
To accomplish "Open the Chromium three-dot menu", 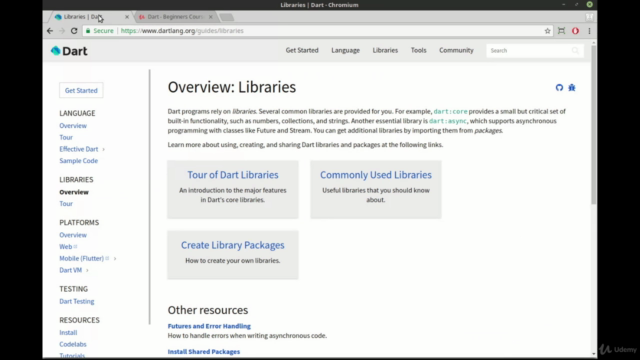I will pos(589,31).
